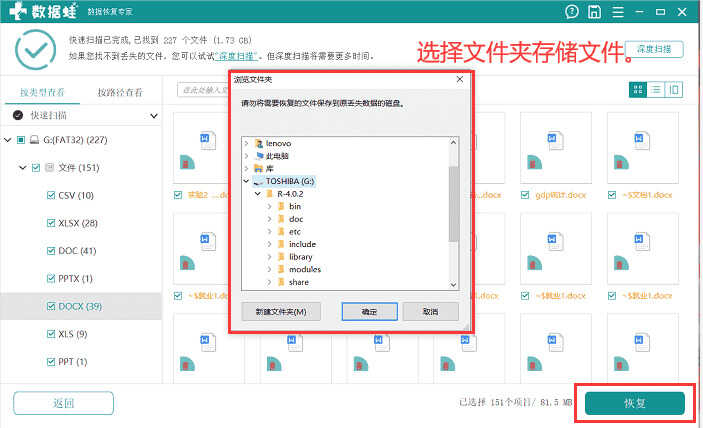Follow the 深度扫描 hyperlink in the message
This screenshot has height=428, width=703.
click(236, 56)
